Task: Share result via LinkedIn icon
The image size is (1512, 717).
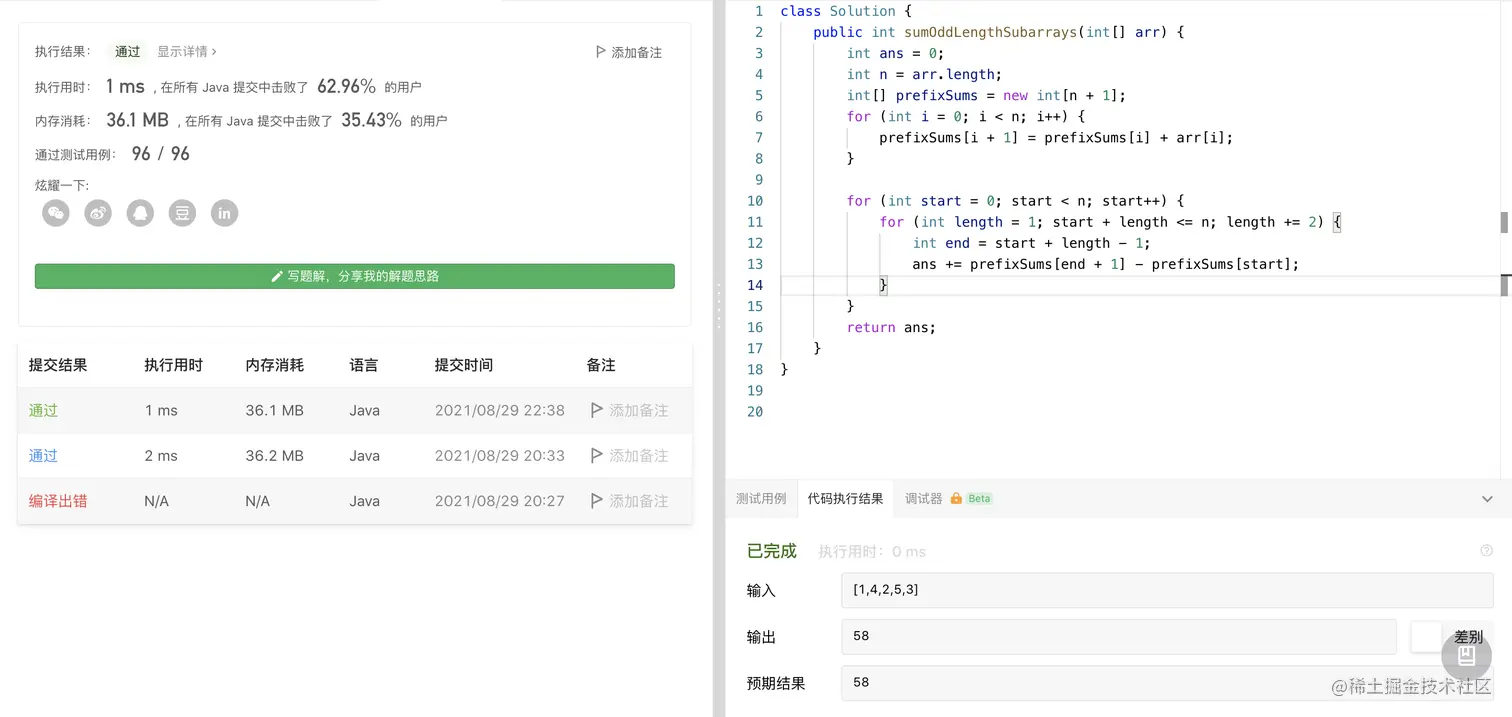Action: pyautogui.click(x=225, y=213)
